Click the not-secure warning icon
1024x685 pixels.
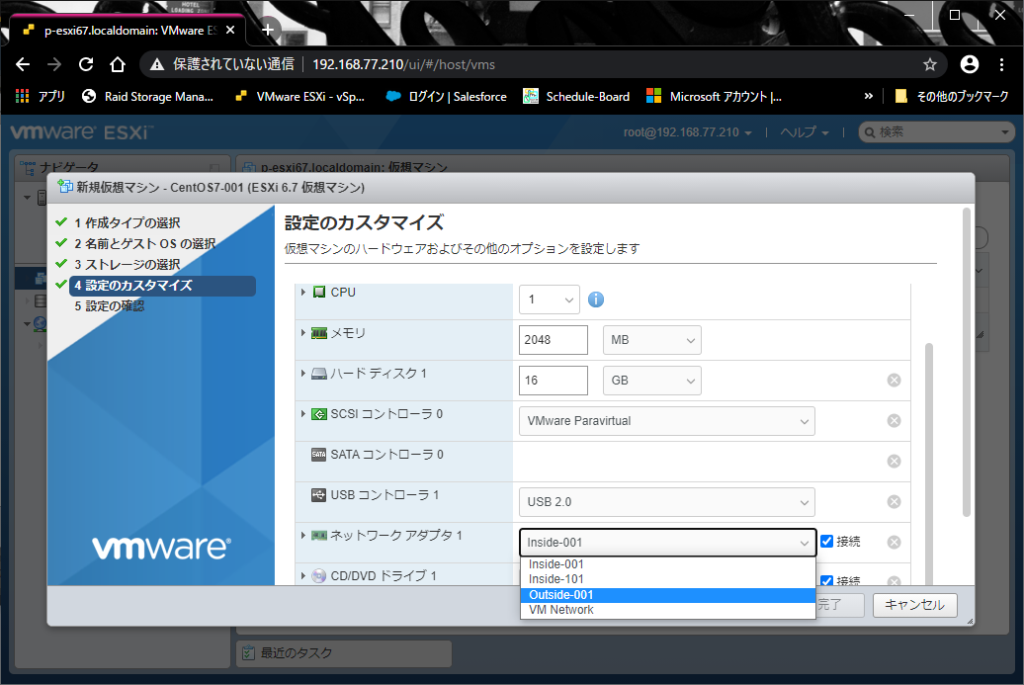[157, 64]
